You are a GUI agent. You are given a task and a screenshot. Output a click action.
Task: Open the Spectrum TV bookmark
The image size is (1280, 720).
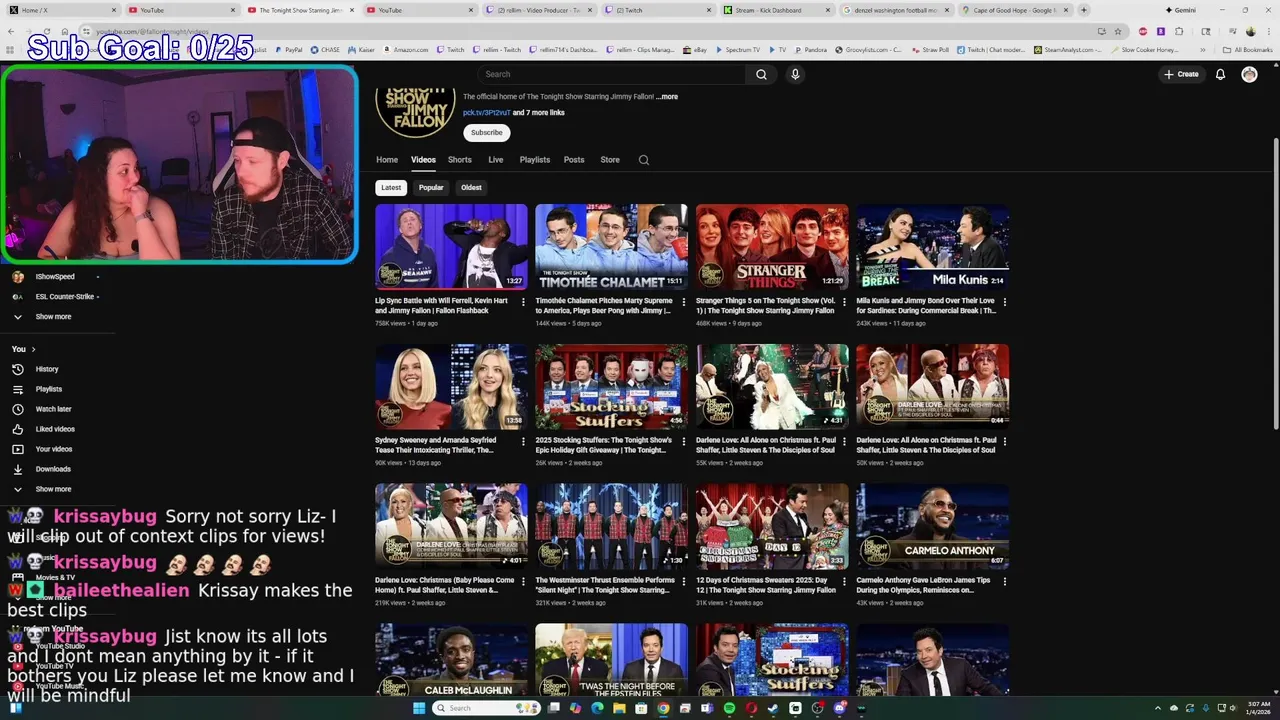(738, 49)
